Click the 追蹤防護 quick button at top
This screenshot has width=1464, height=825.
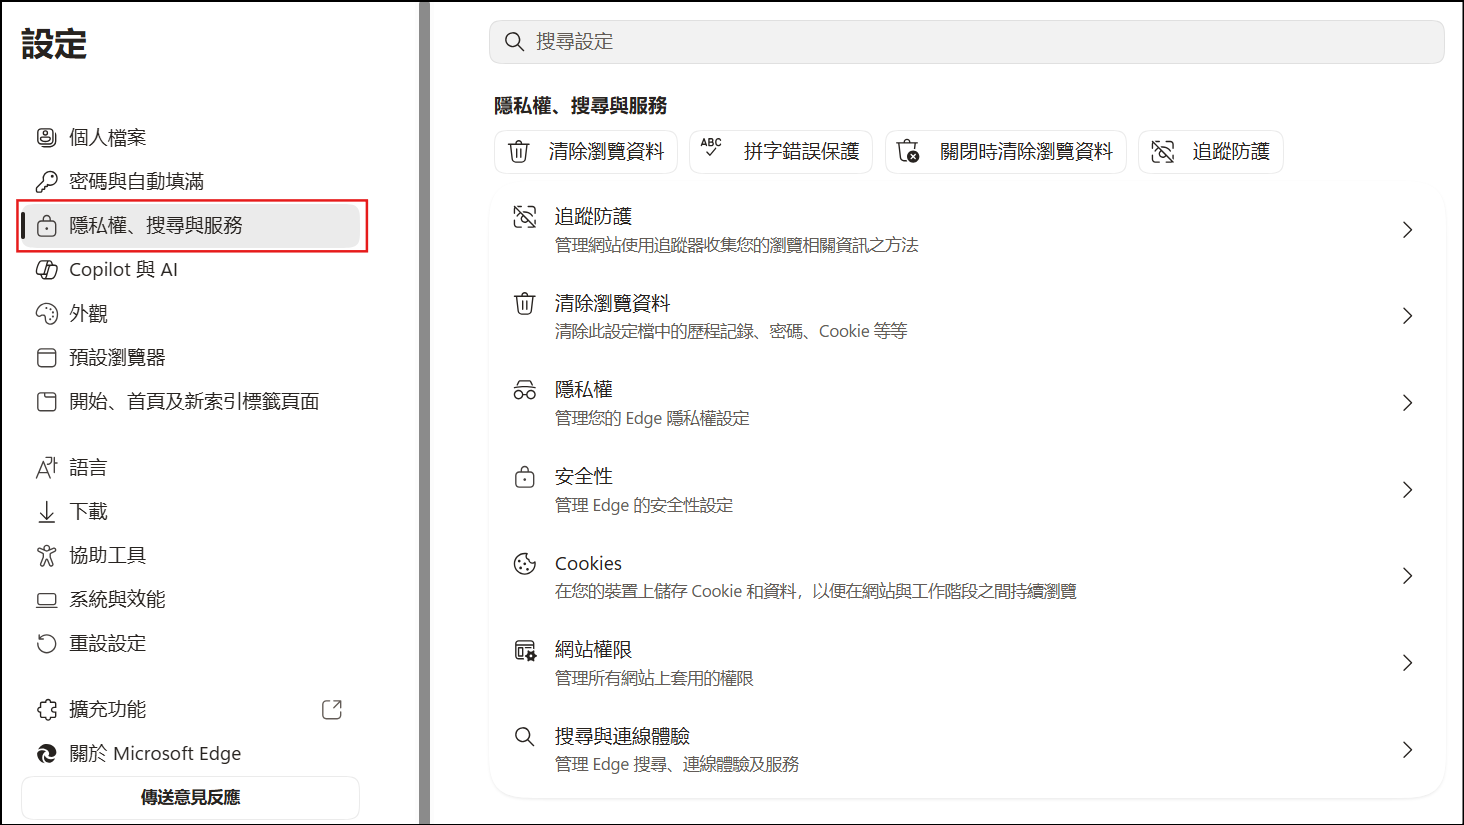[1211, 152]
